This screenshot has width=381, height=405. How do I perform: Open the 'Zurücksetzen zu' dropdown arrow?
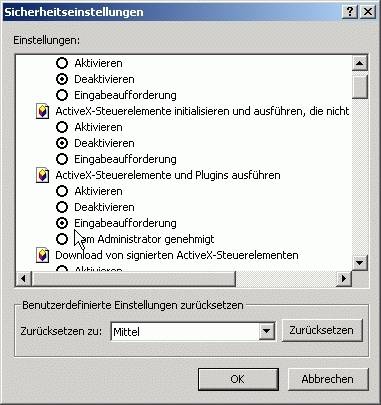pyautogui.click(x=266, y=331)
